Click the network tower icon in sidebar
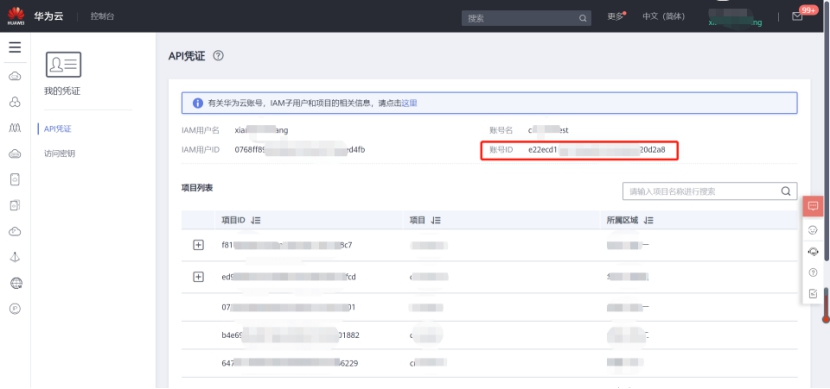The width and height of the screenshot is (830, 389). 15,257
